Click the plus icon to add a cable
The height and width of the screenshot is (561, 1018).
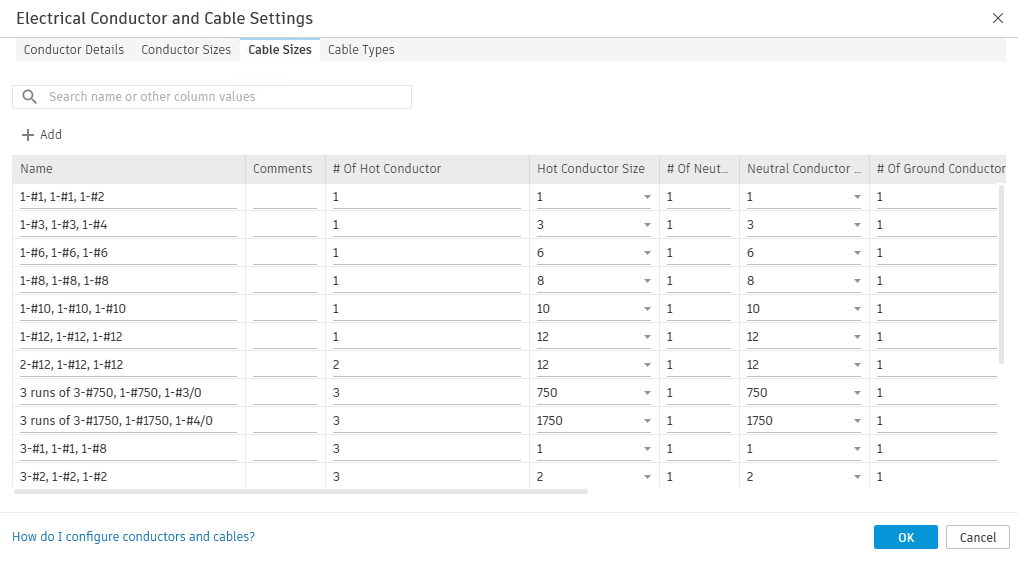[x=28, y=135]
